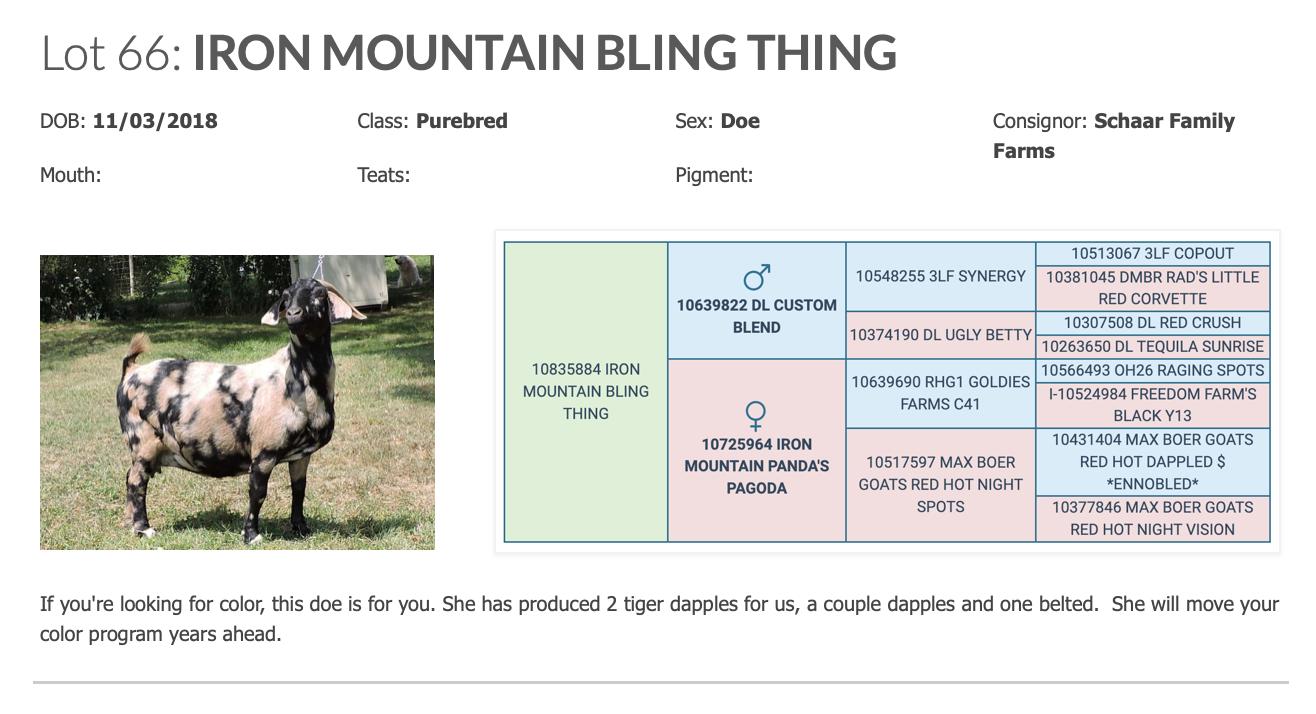
Task: Click the male symbol icon in sire cell
Action: tap(757, 276)
